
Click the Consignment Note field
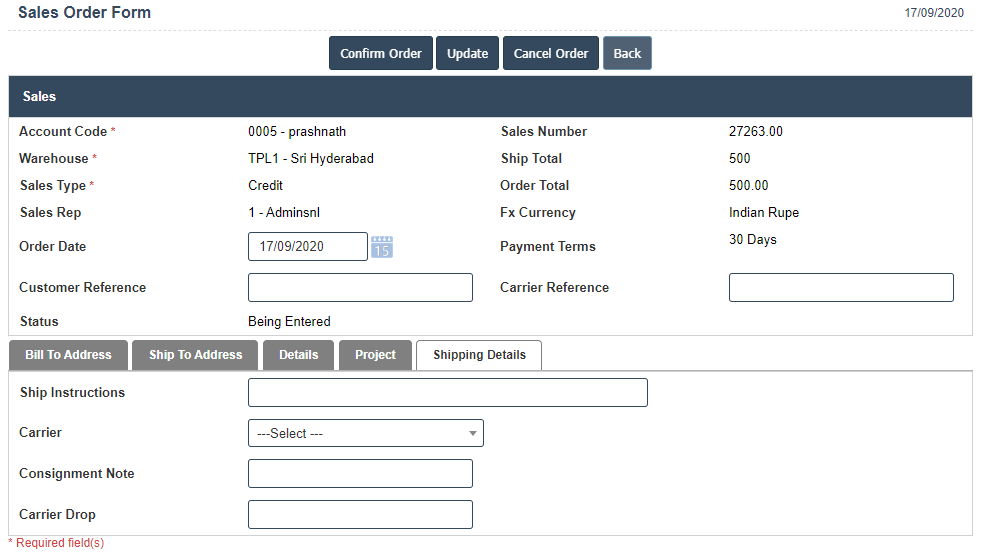click(360, 474)
